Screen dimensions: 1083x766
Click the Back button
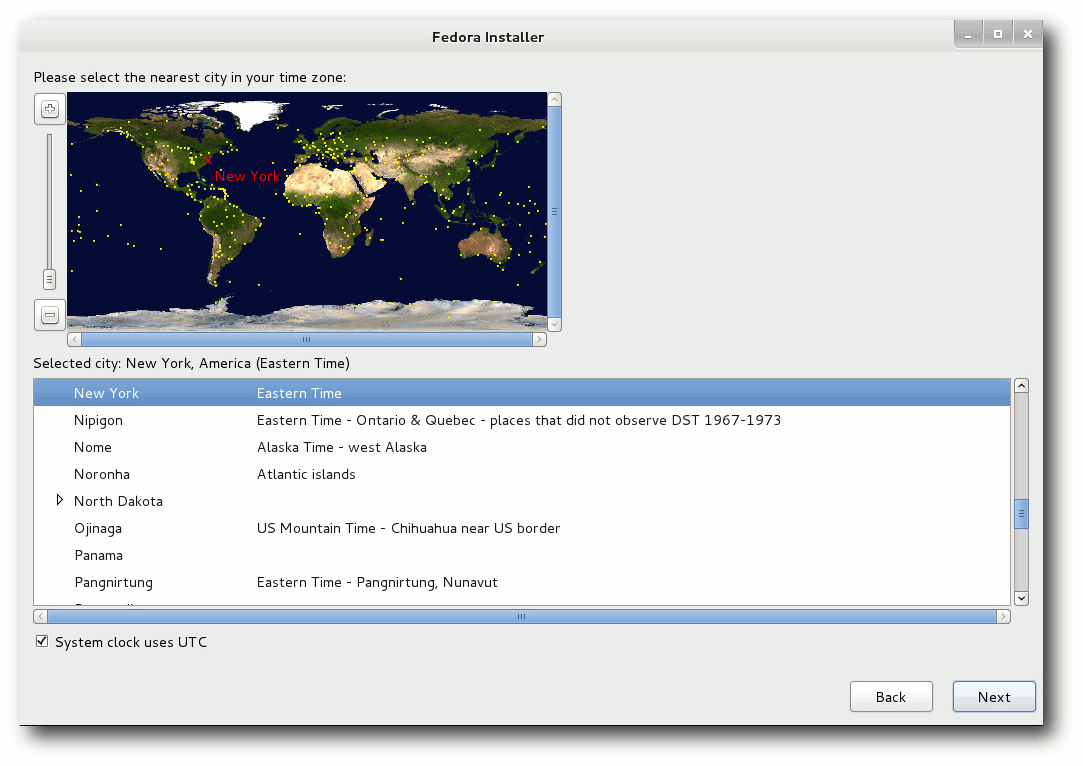pyautogui.click(x=891, y=697)
